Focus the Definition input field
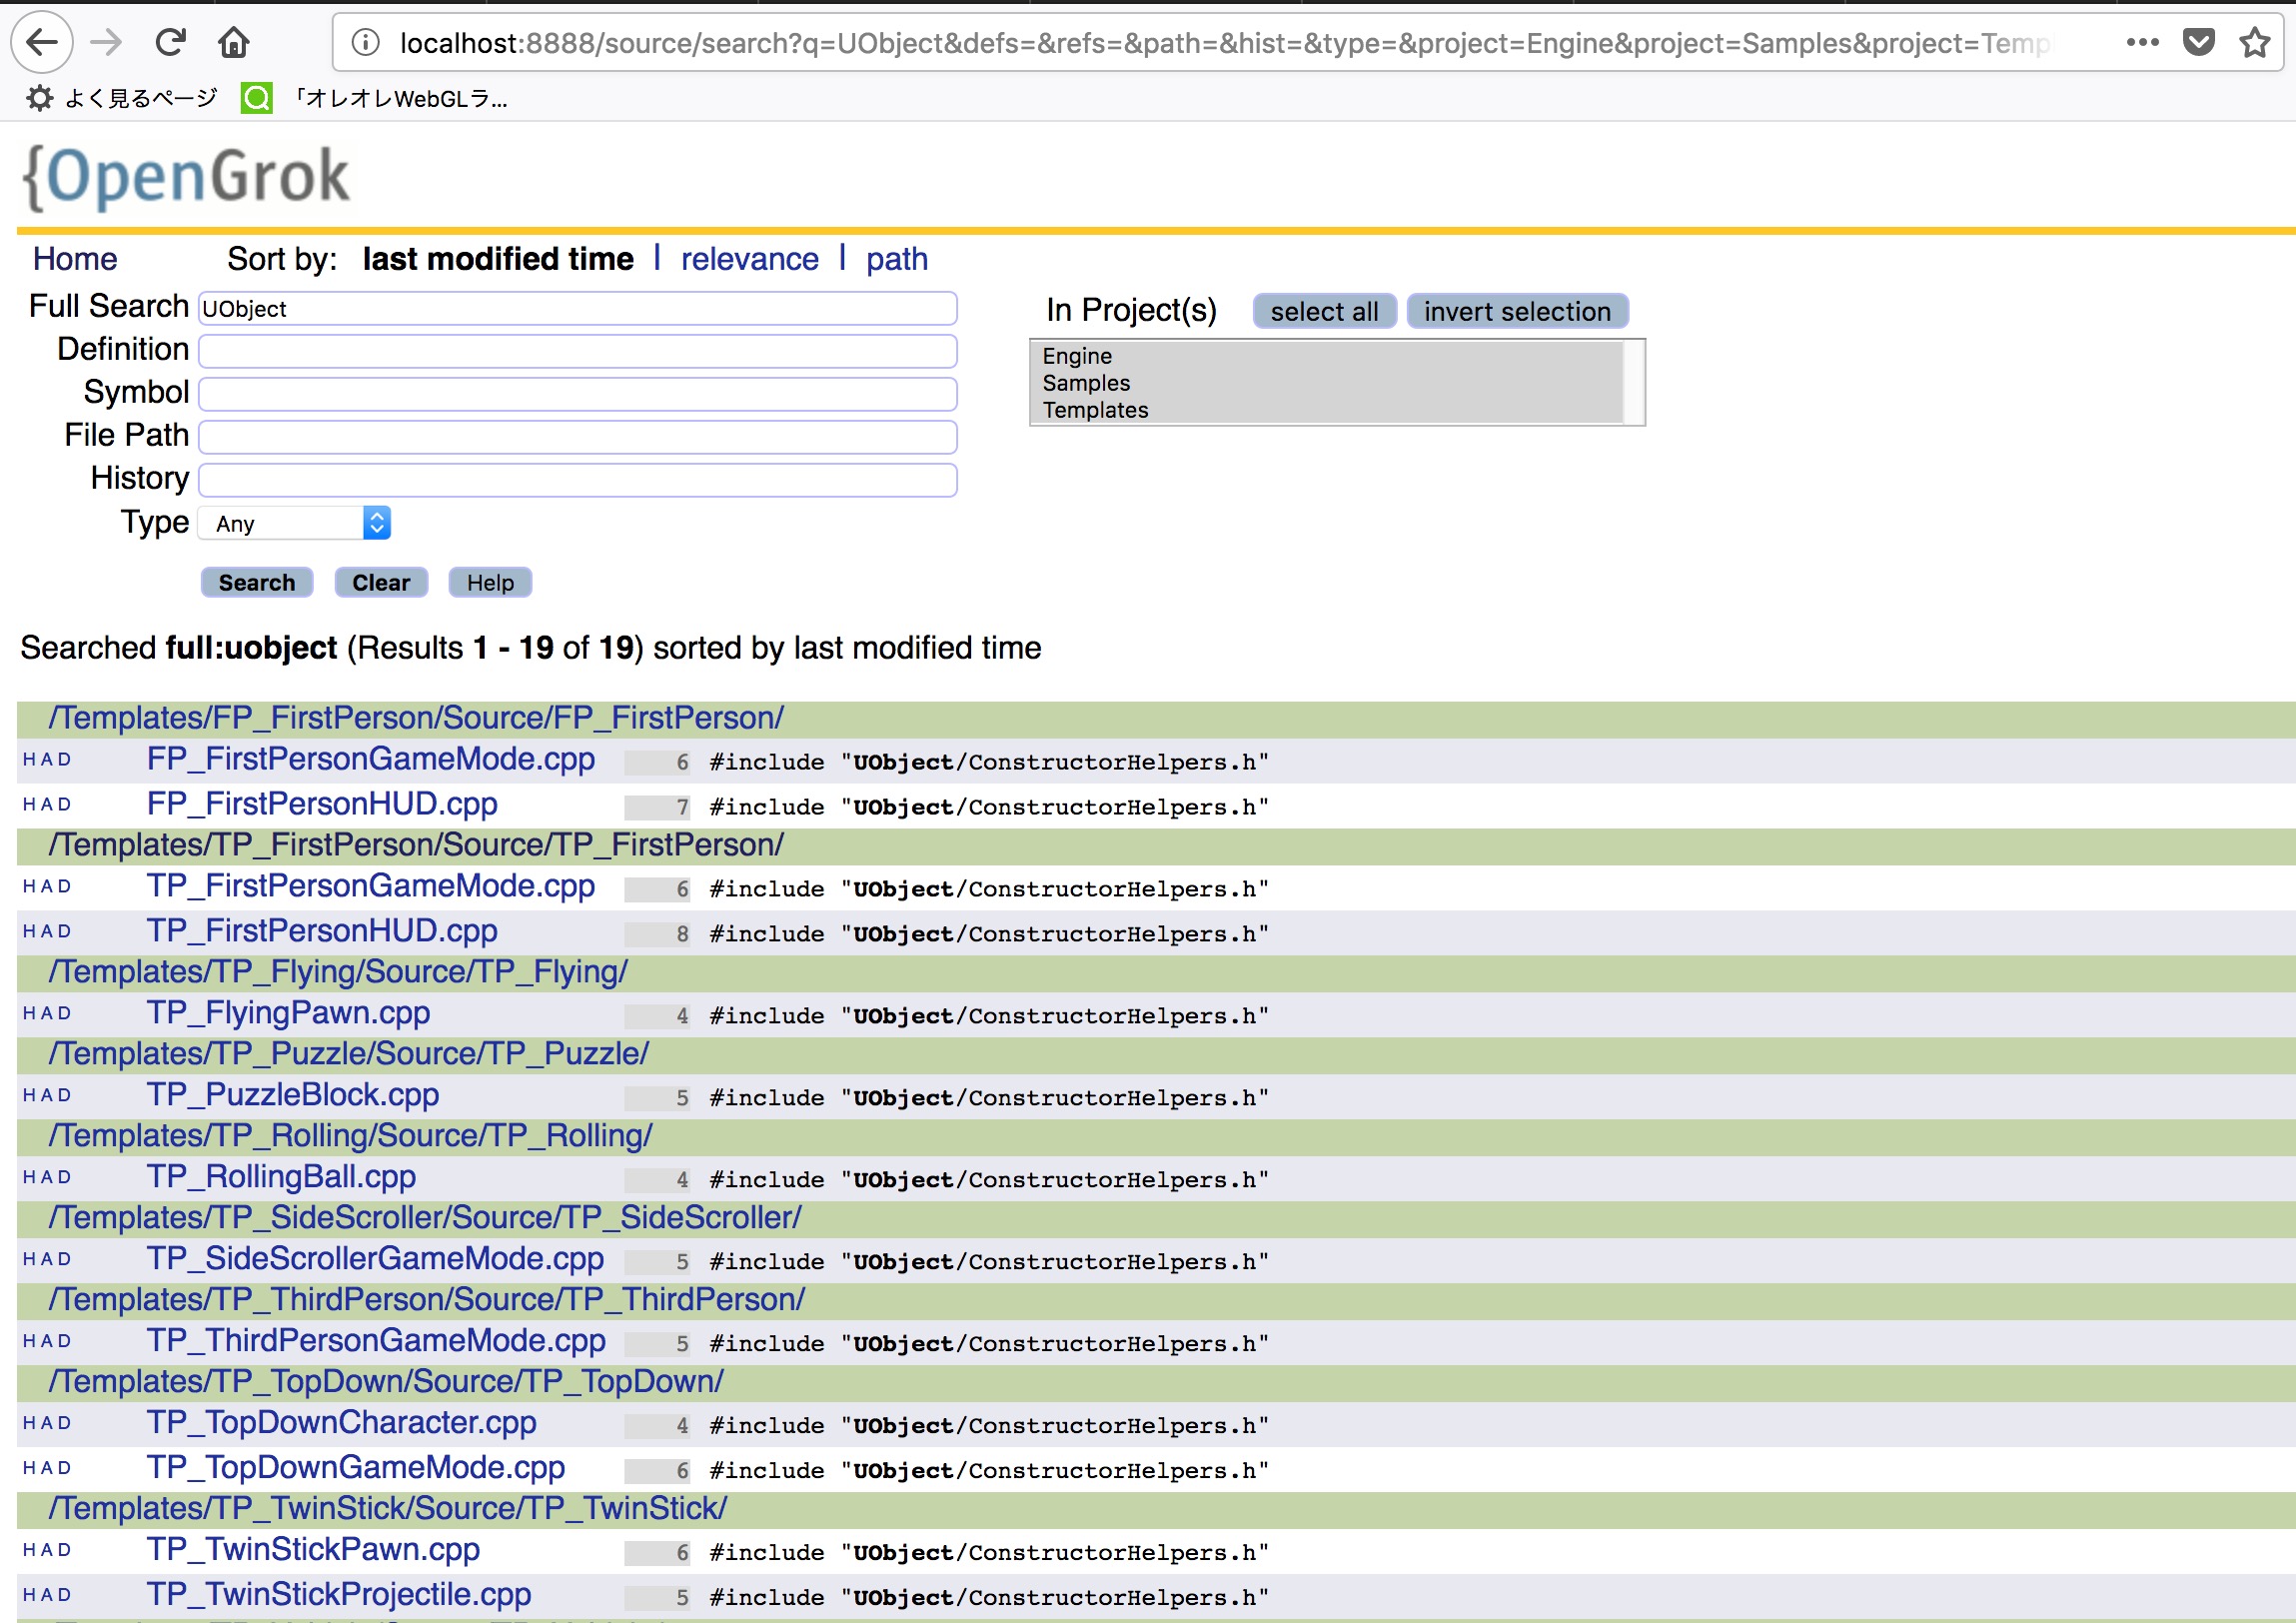Screen dimensions: 2296x1623 click(578, 351)
